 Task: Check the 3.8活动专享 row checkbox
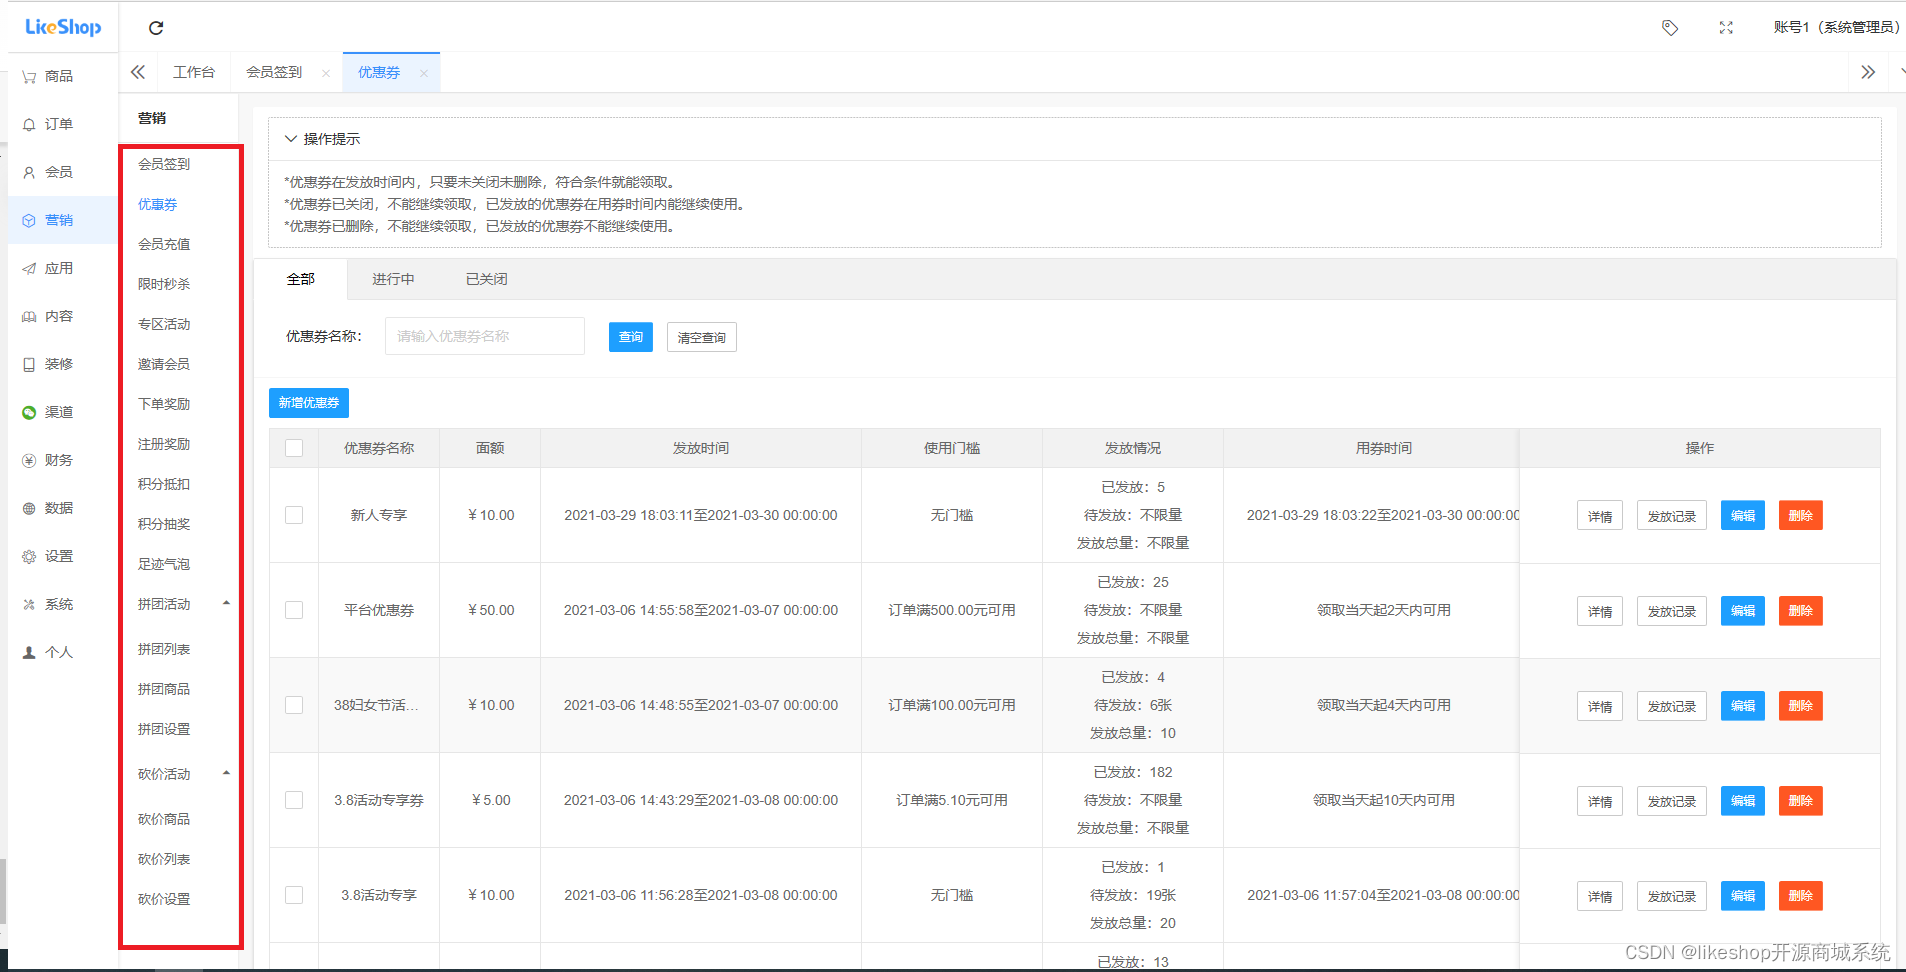(x=294, y=895)
